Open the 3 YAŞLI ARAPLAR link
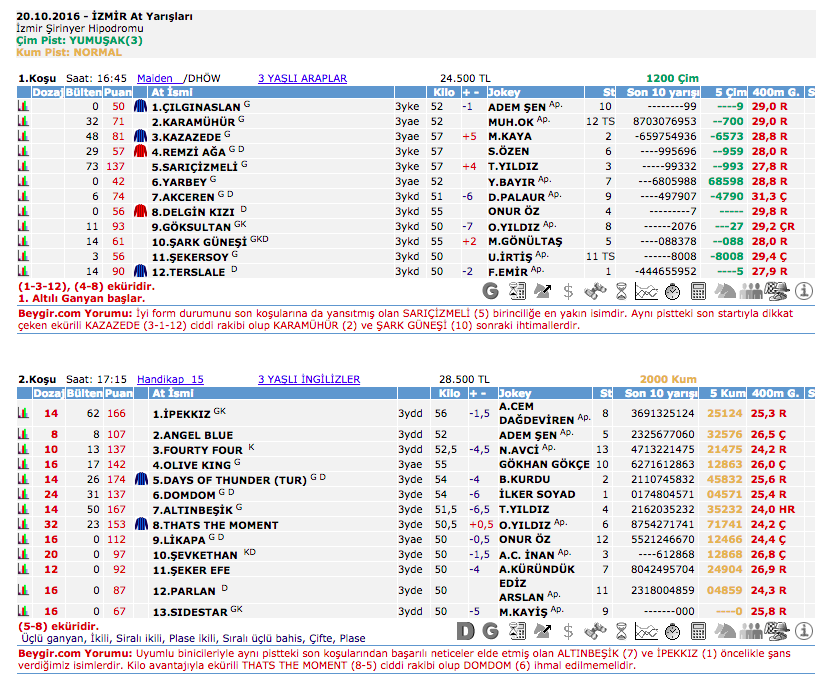 tap(302, 78)
